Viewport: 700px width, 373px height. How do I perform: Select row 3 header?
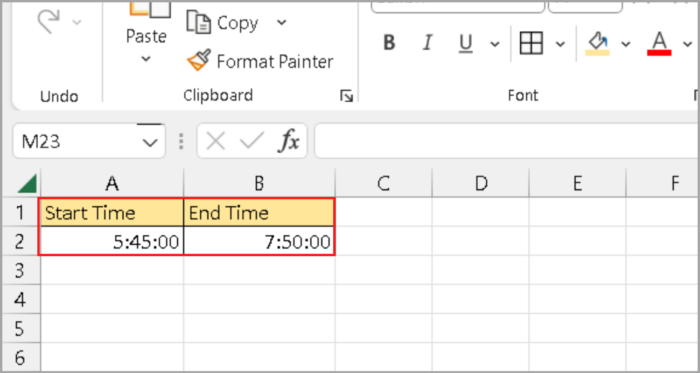point(20,269)
